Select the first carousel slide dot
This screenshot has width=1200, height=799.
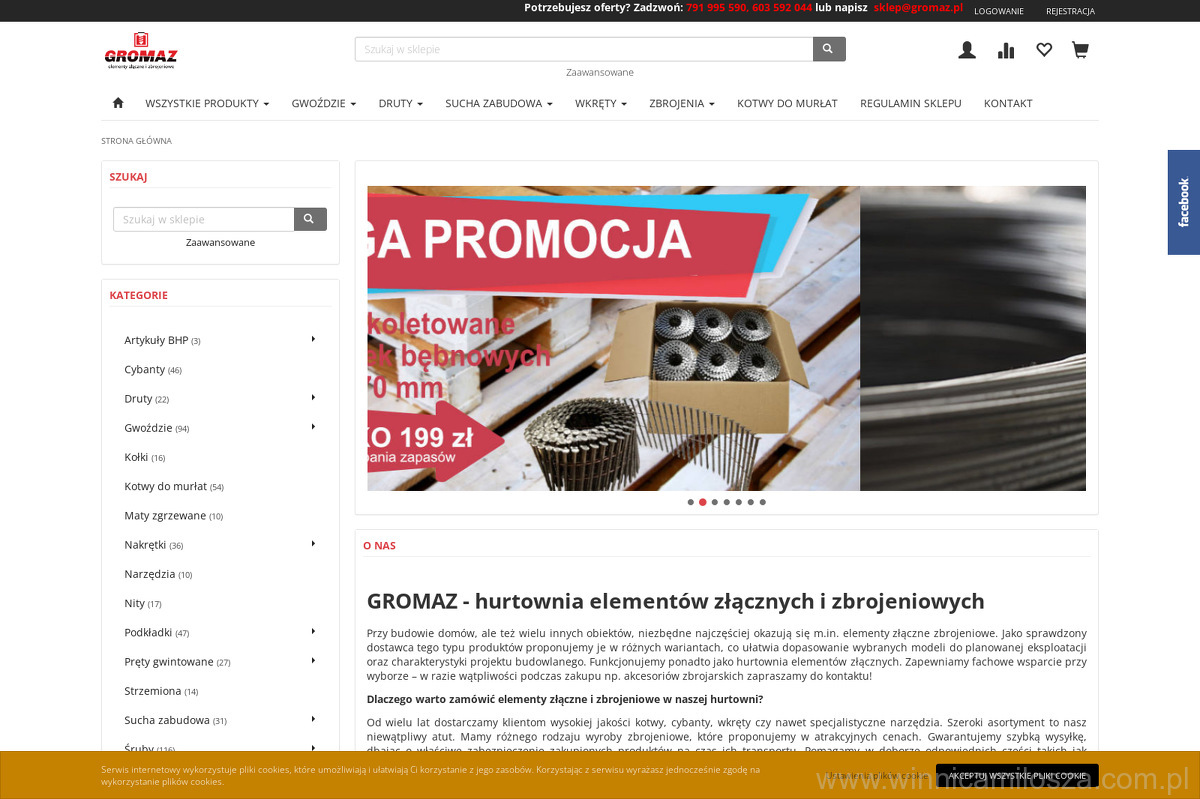[690, 502]
